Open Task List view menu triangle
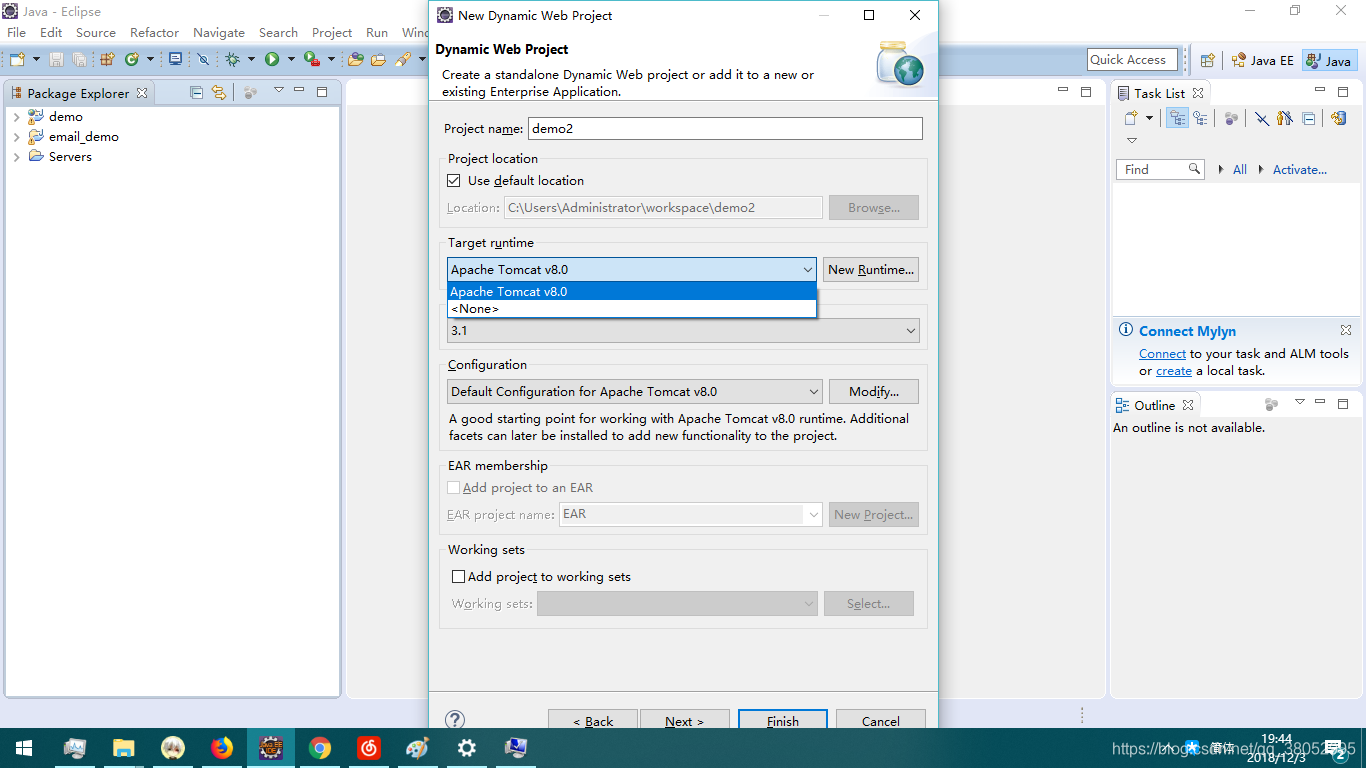The image size is (1366, 768). [x=1132, y=140]
